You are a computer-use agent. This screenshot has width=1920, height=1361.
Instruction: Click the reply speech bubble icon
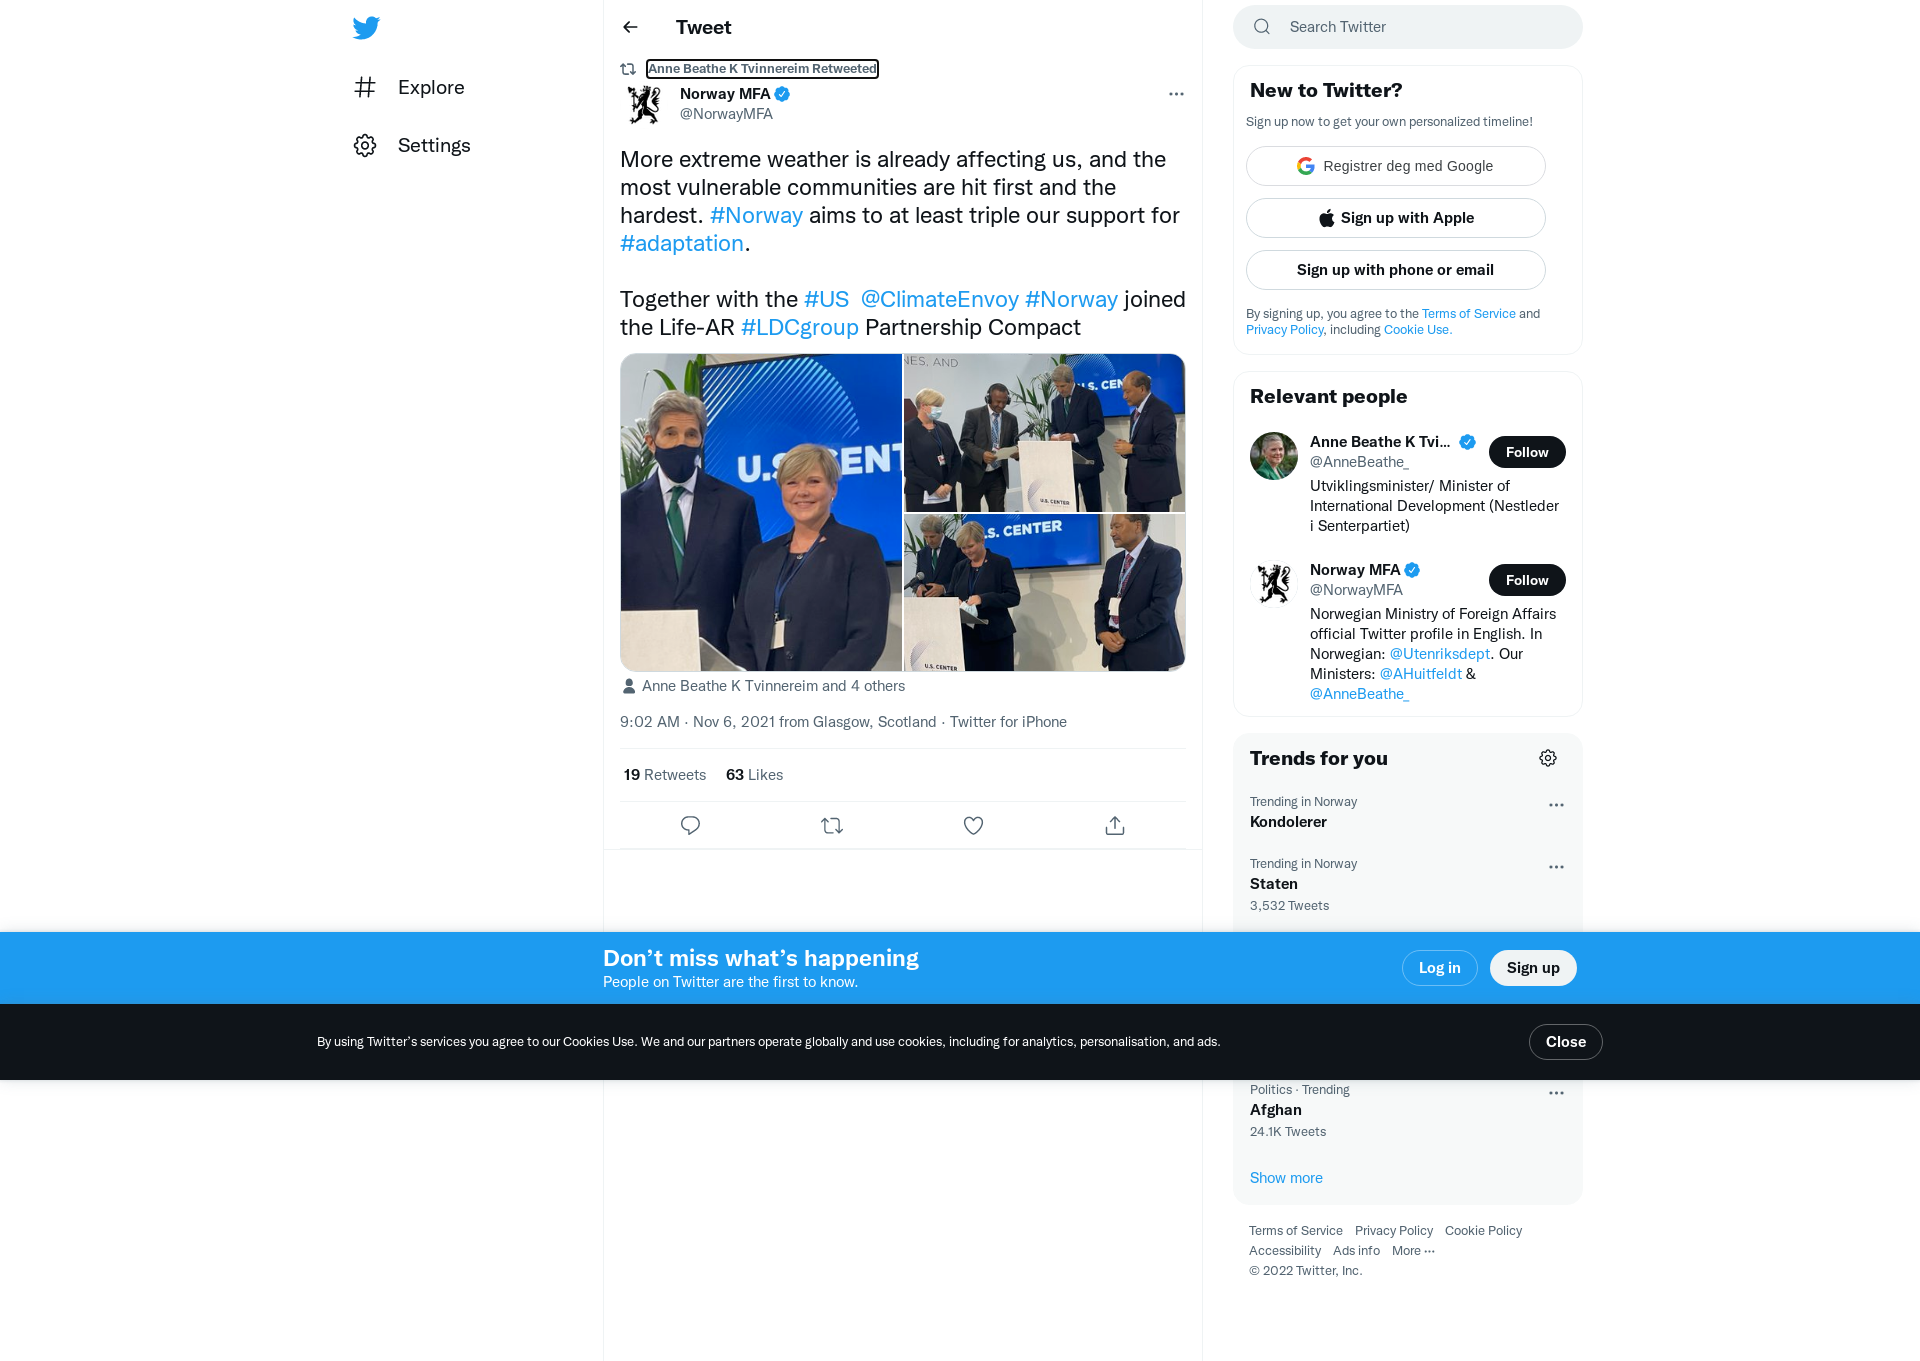pyautogui.click(x=690, y=825)
